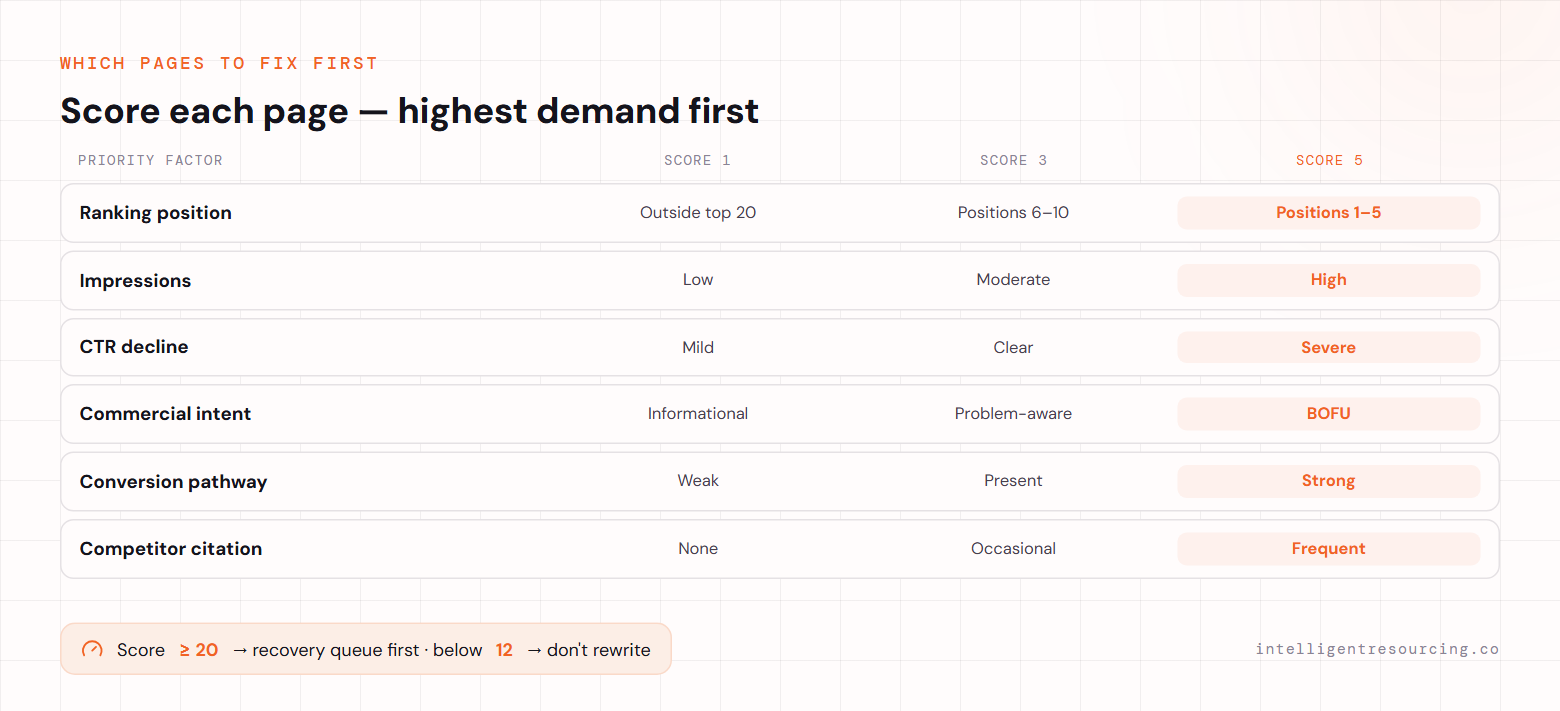The width and height of the screenshot is (1560, 711).
Task: Click the 'Moderate' impressions cell
Action: point(1013,280)
